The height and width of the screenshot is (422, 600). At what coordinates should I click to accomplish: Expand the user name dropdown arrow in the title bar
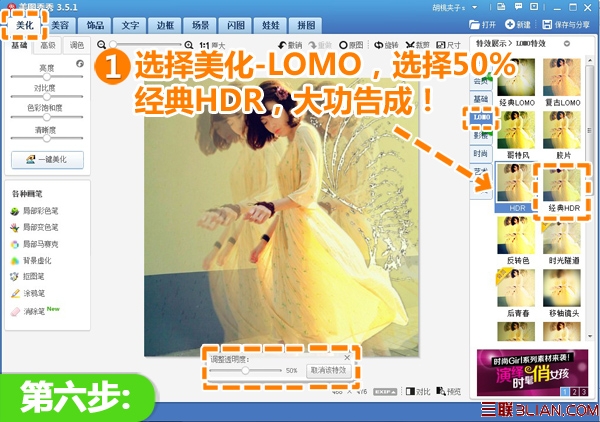pyautogui.click(x=474, y=7)
